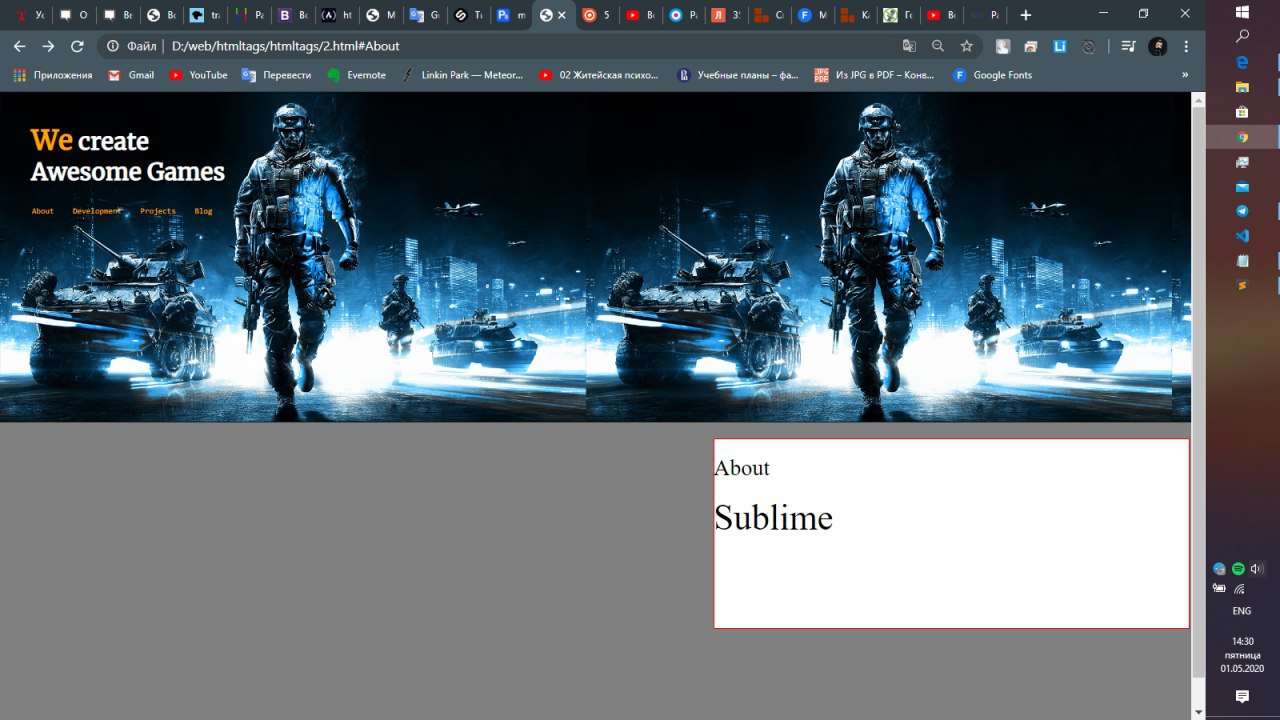Image resolution: width=1280 pixels, height=720 pixels.
Task: Click the Google Translate page icon
Action: (909, 46)
